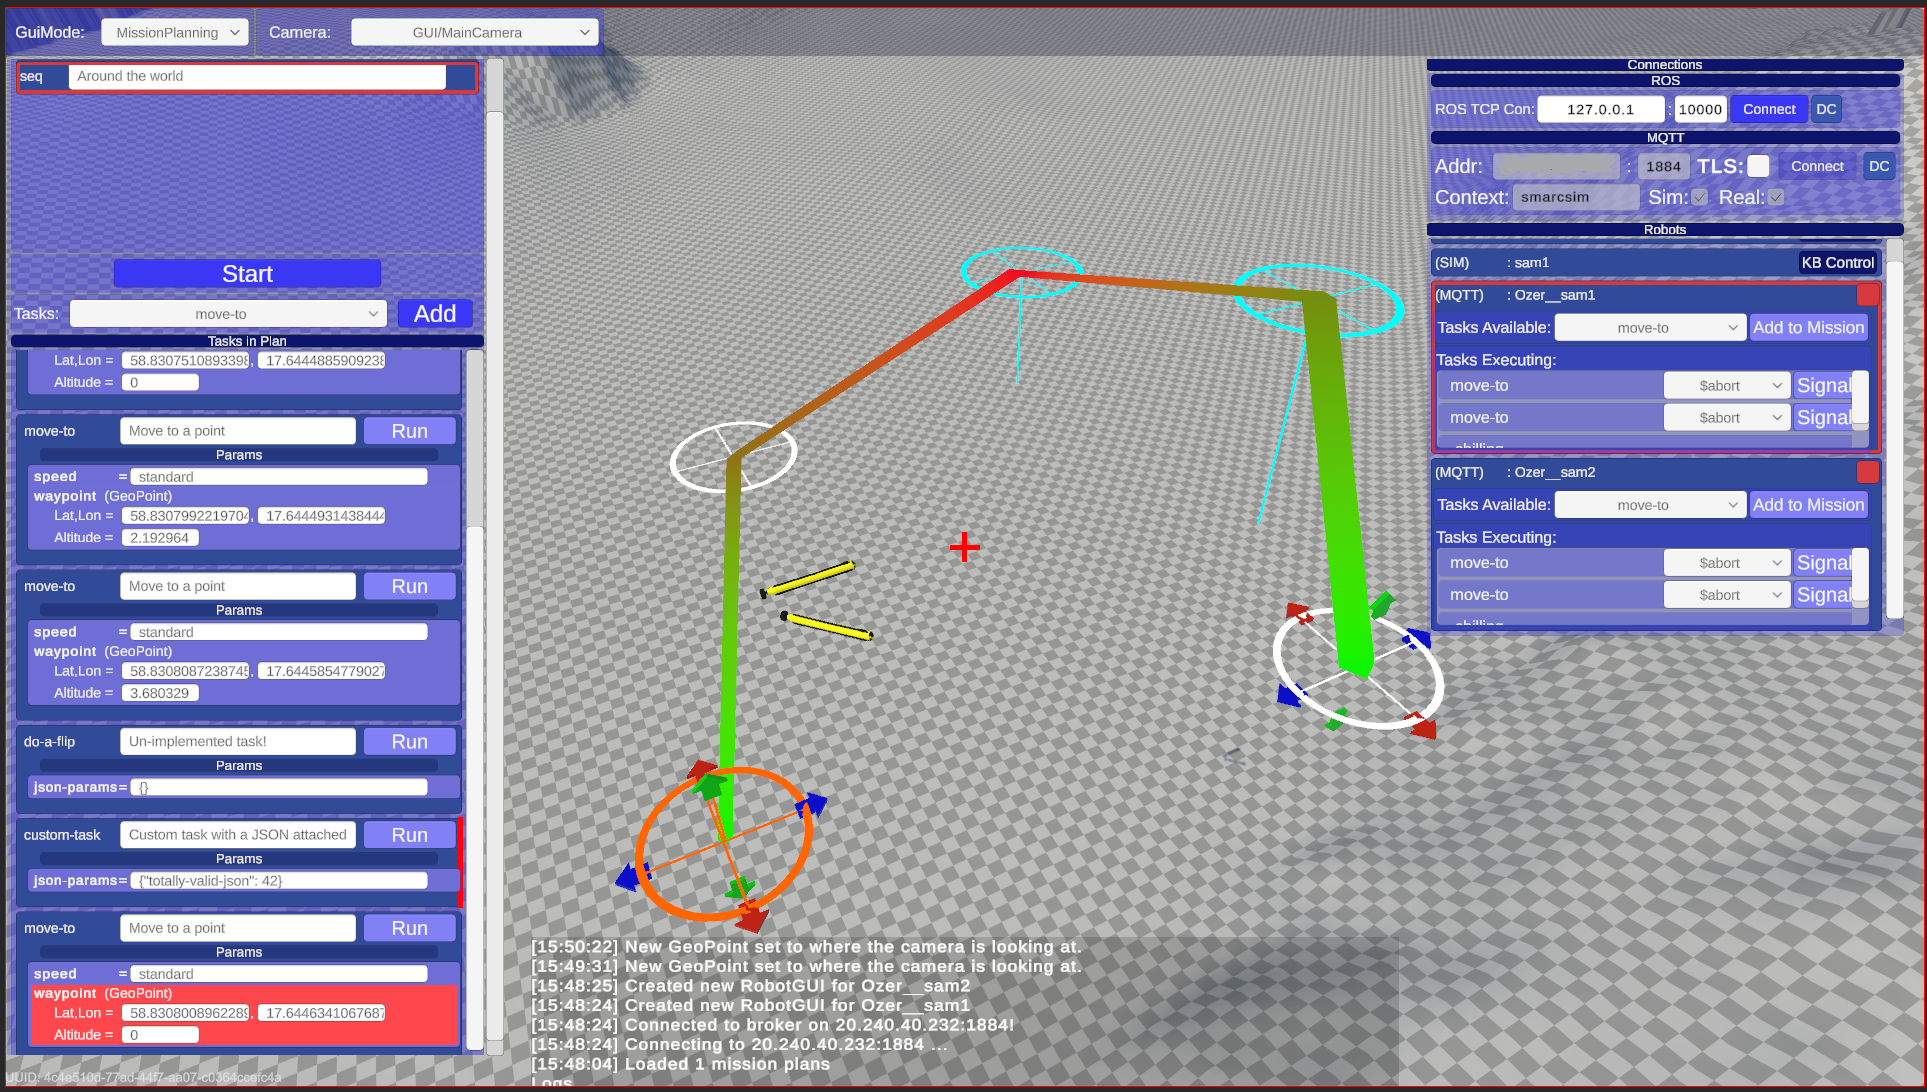Open Tasks Available dropdown for Ozer__sam1
1927x1092 pixels.
(1650, 328)
